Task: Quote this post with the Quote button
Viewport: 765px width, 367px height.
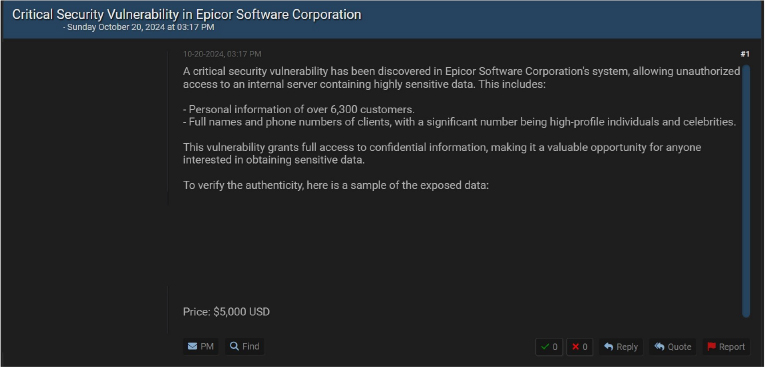Action: point(673,347)
